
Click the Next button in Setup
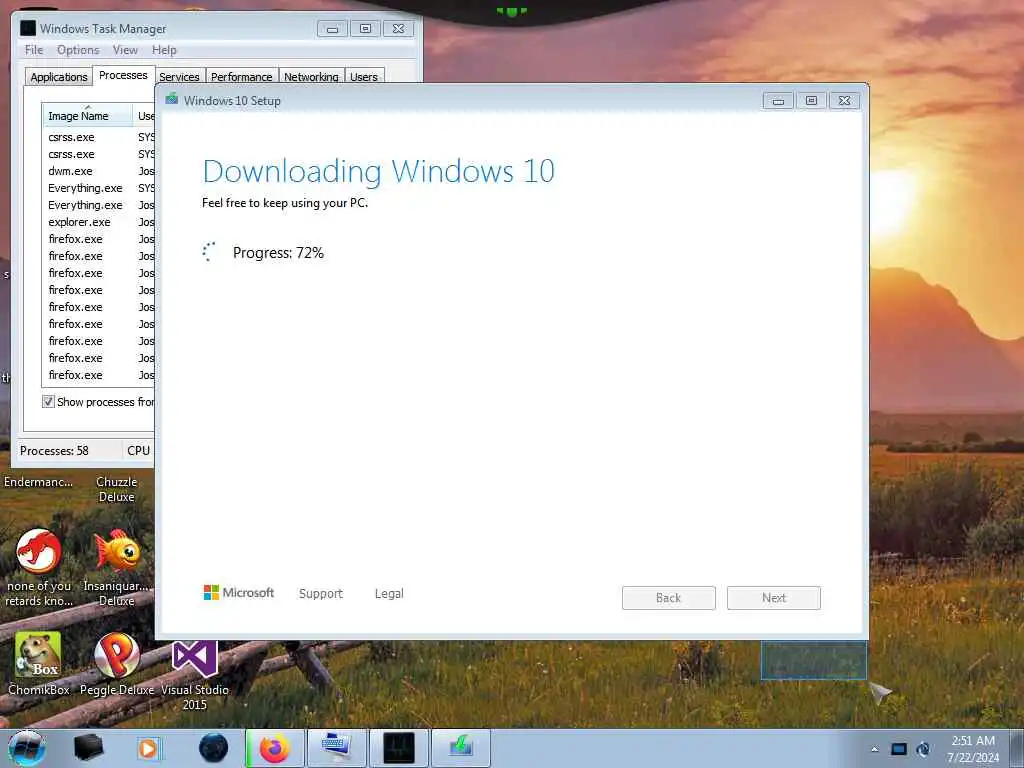(774, 598)
